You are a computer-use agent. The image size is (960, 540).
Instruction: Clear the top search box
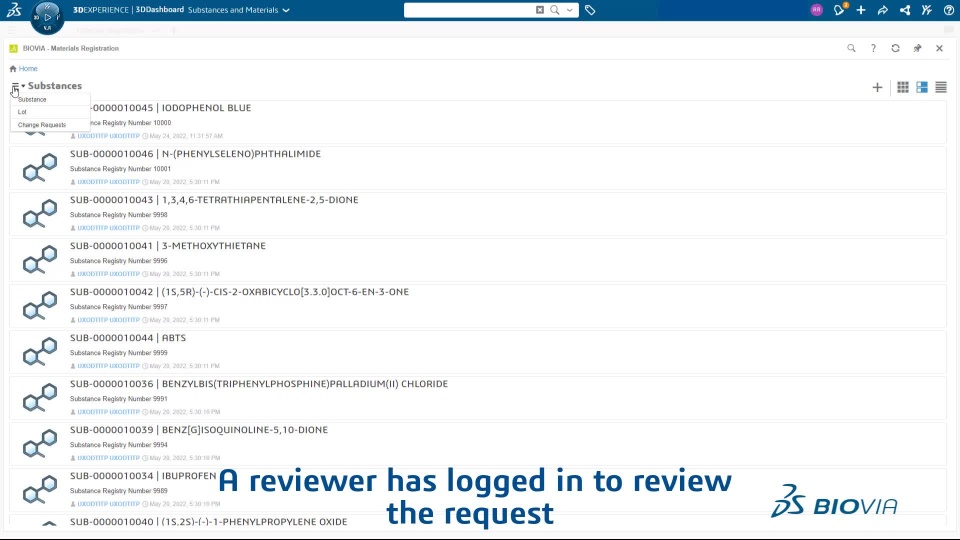539,10
